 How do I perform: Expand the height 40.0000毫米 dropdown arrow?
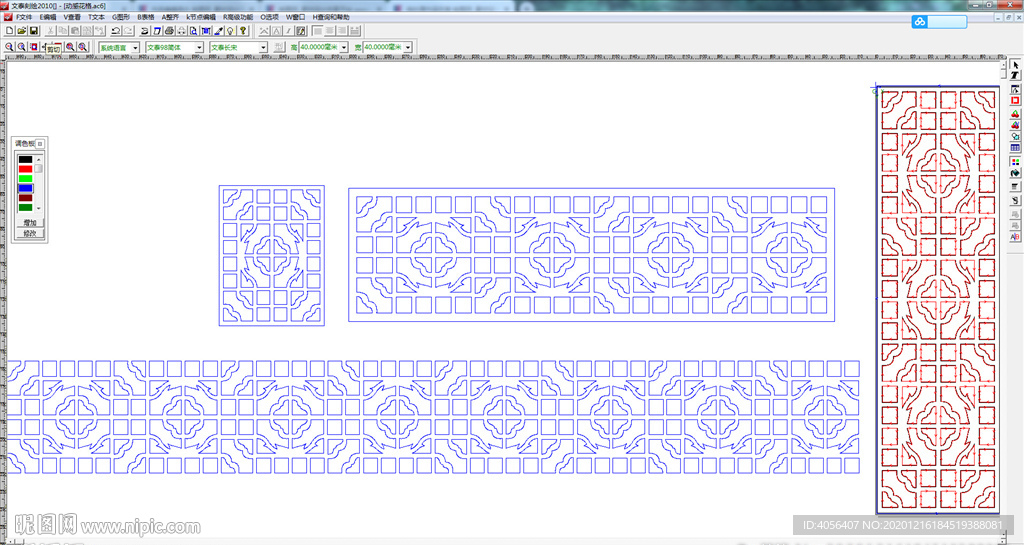[344, 48]
